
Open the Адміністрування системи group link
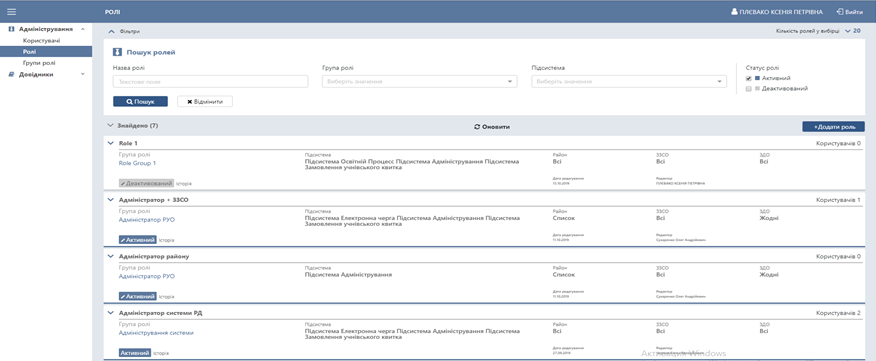coord(156,332)
